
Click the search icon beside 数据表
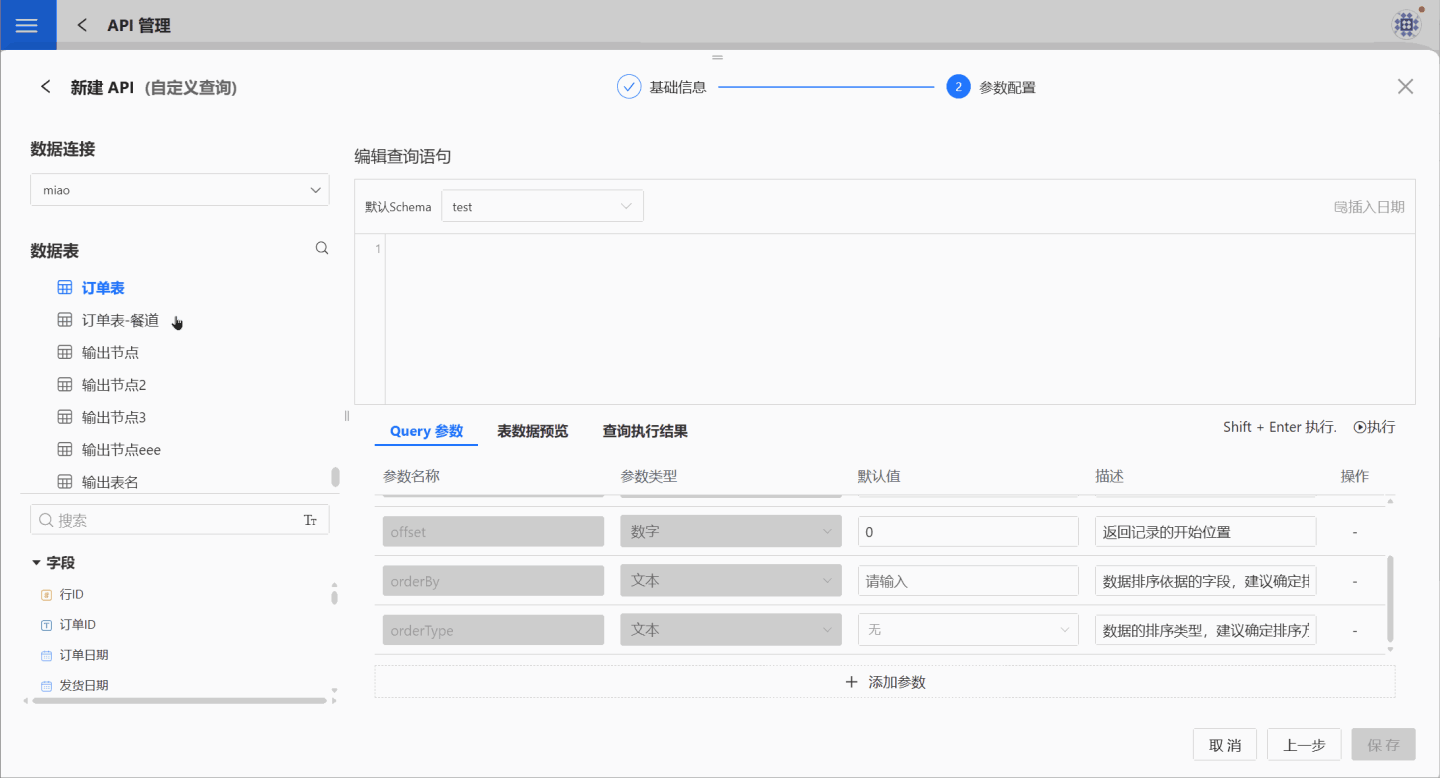(x=322, y=248)
